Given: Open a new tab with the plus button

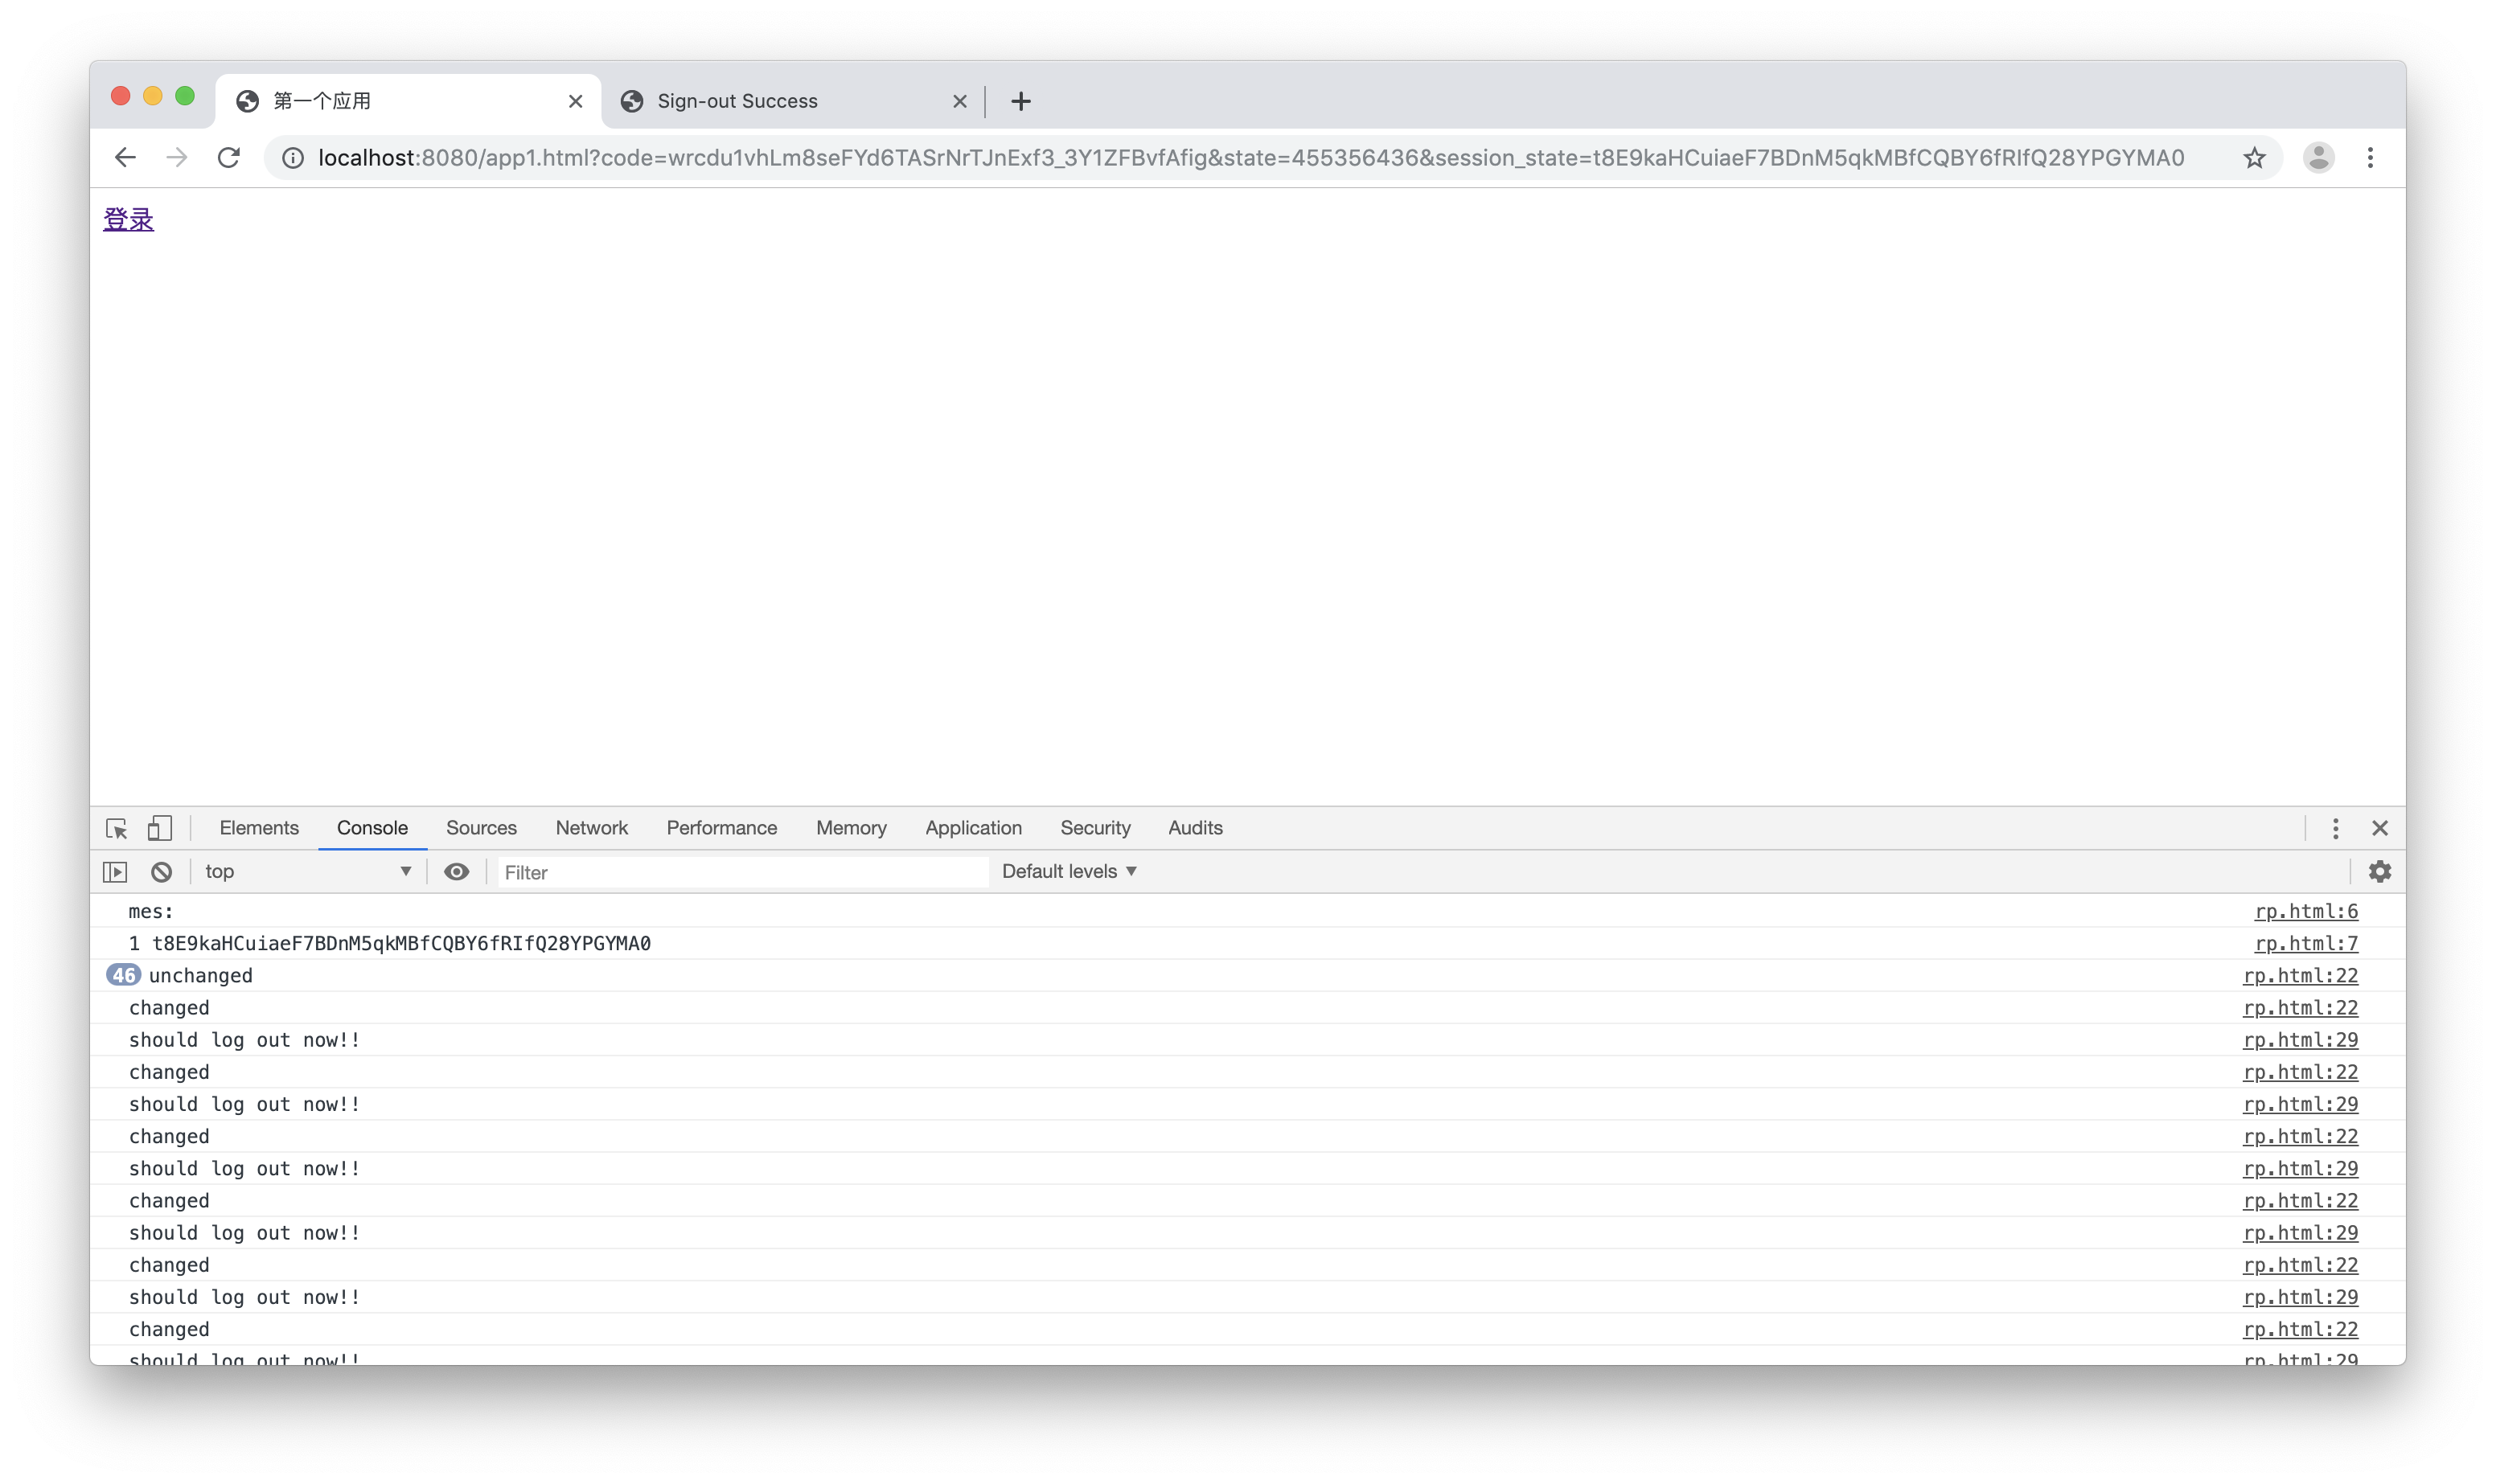Looking at the screenshot, I should 1020,101.
